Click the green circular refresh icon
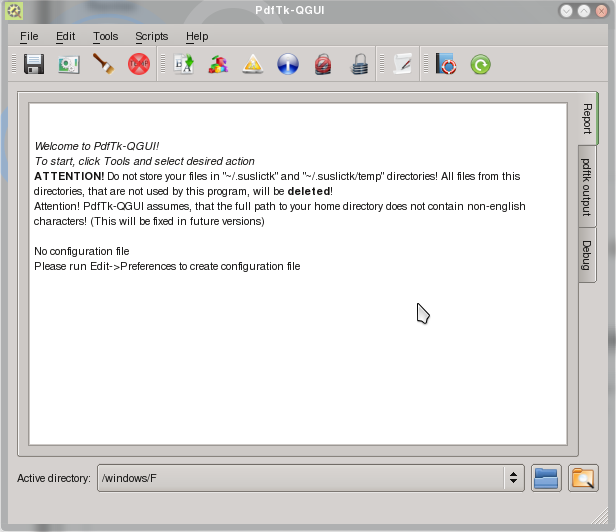The image size is (616, 532). [480, 64]
